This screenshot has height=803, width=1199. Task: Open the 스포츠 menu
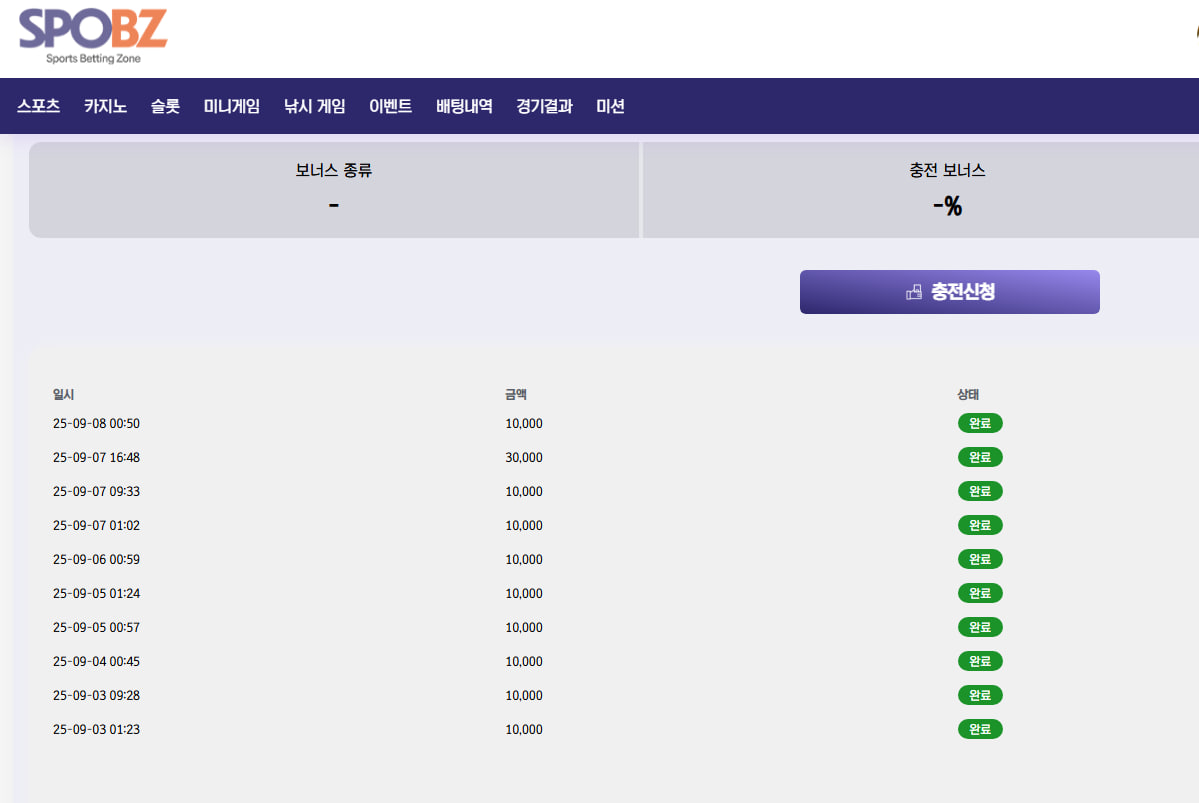click(x=38, y=106)
